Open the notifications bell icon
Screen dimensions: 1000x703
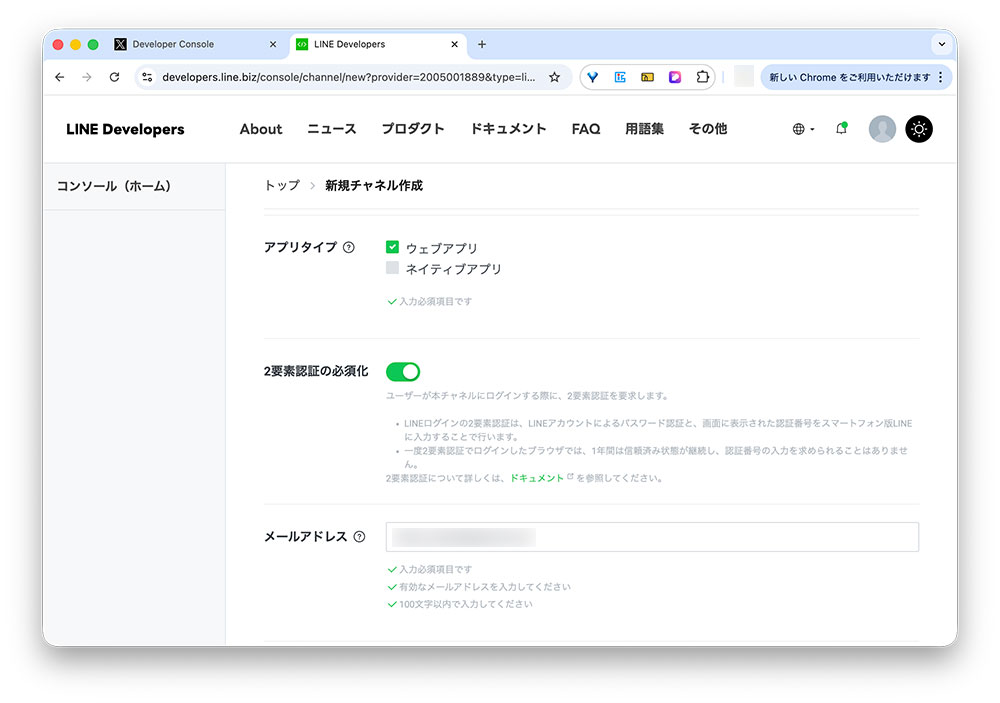click(841, 129)
